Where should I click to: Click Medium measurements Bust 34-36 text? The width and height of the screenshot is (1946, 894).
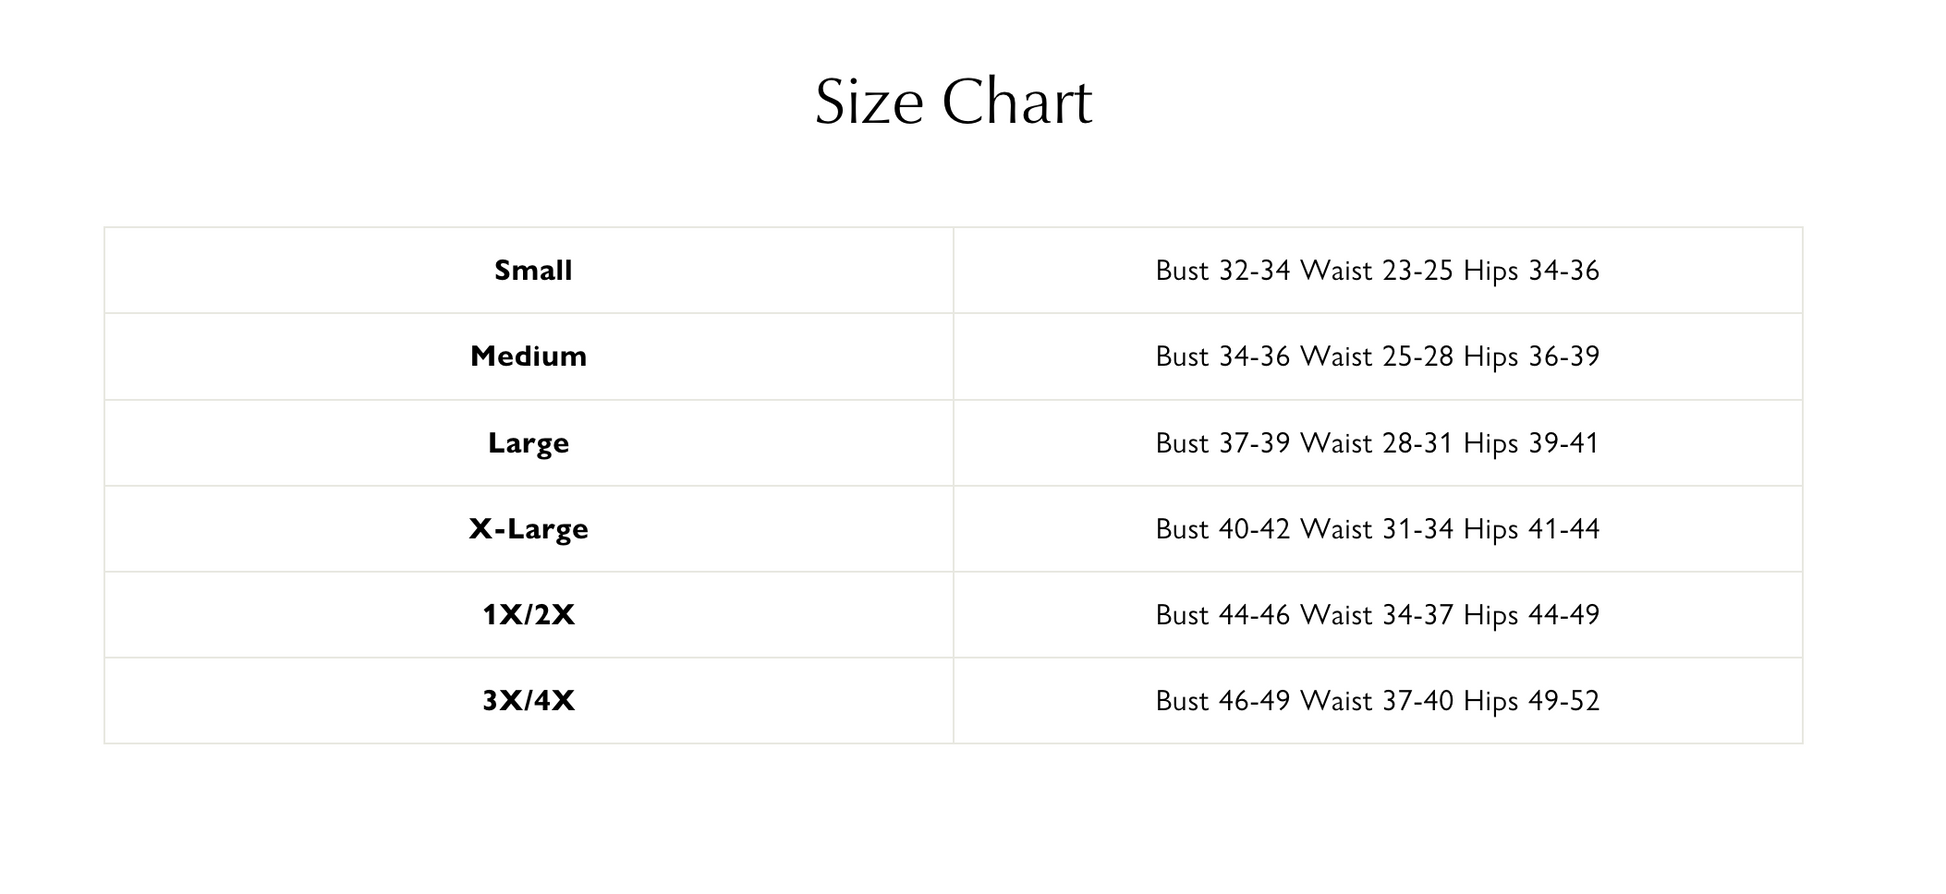[1222, 356]
